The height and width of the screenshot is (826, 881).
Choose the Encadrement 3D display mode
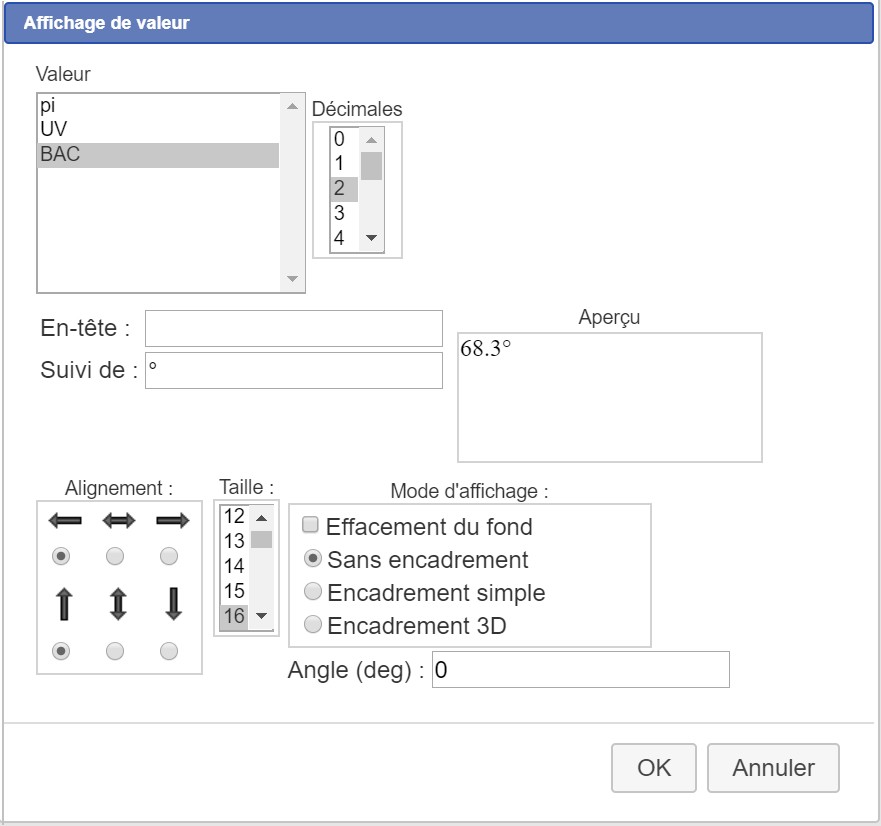tap(313, 625)
